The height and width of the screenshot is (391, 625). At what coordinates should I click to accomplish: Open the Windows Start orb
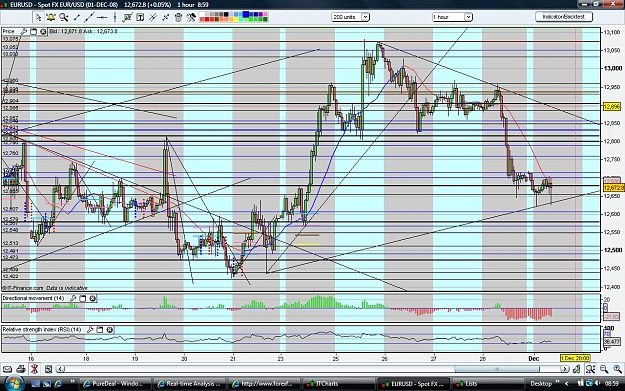coord(13,383)
